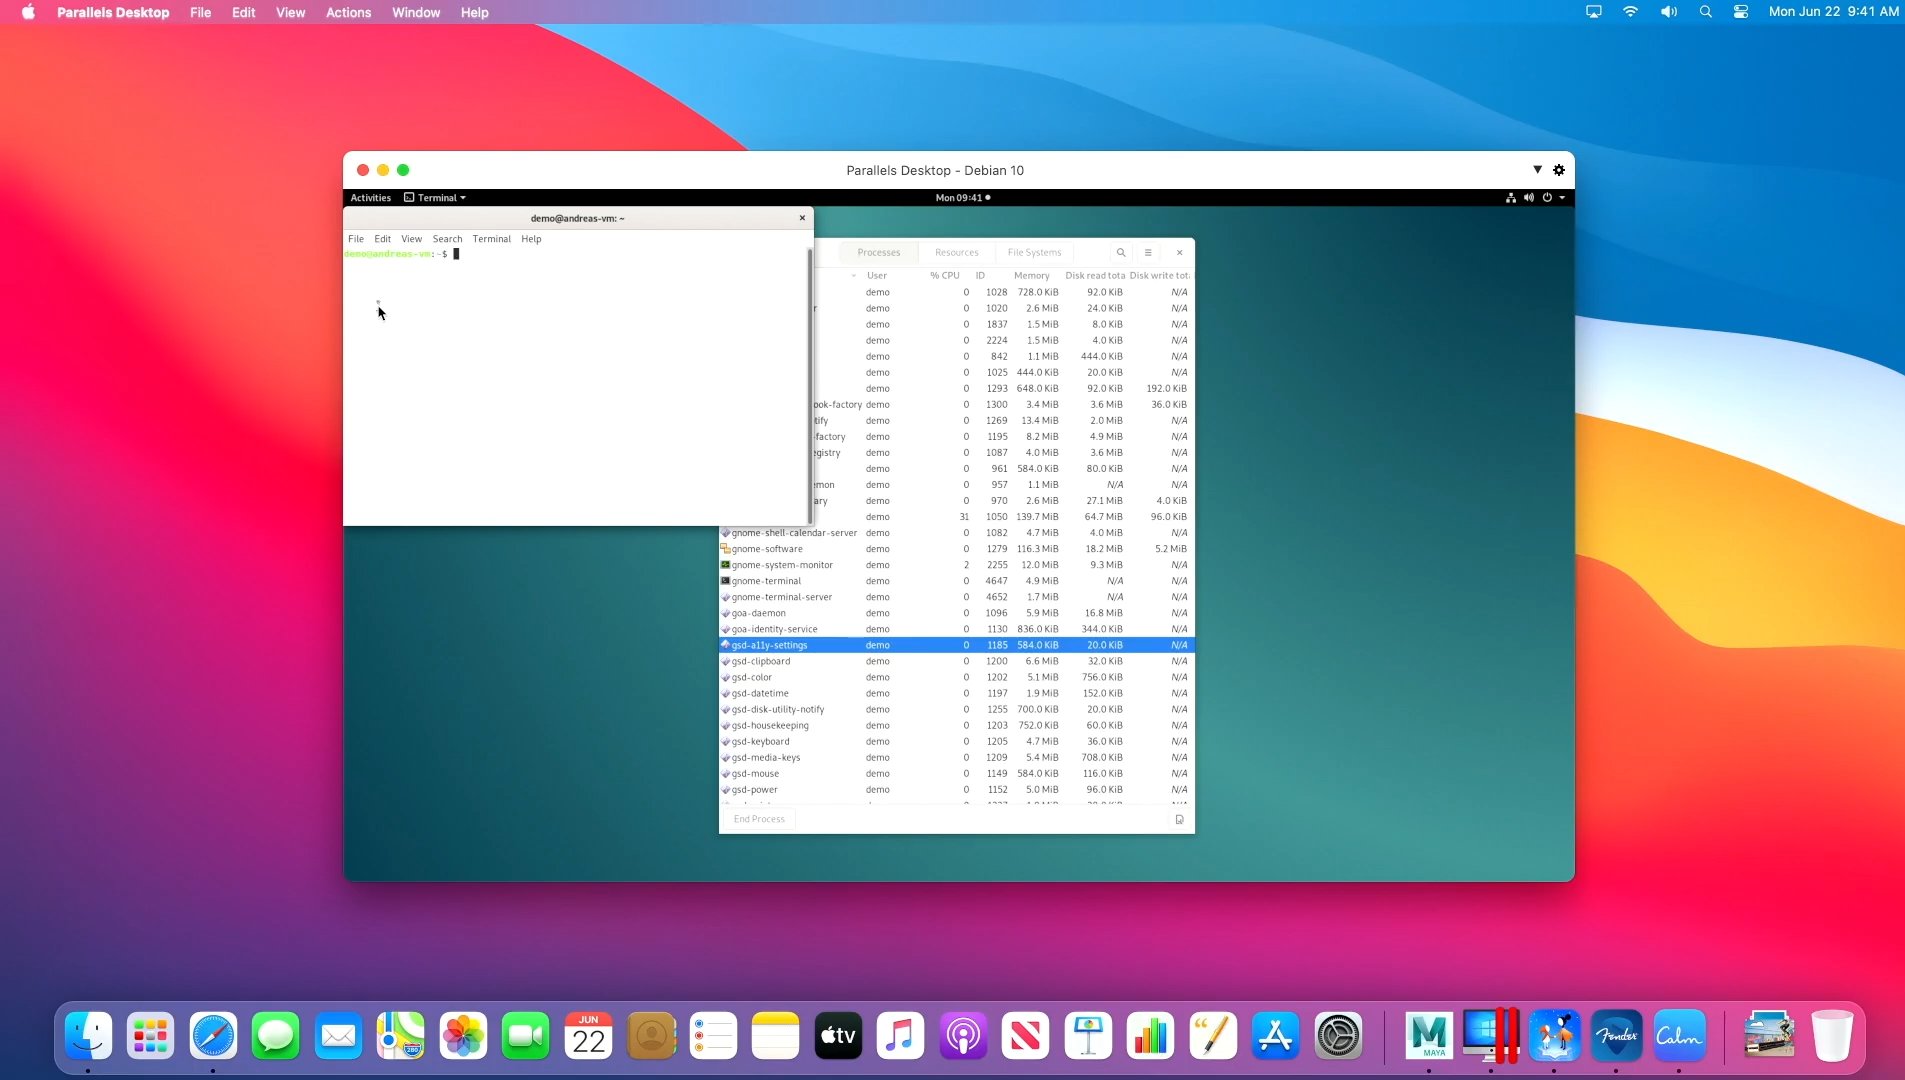This screenshot has height=1080, width=1905.
Task: Open Maya from the Dock
Action: click(1428, 1035)
